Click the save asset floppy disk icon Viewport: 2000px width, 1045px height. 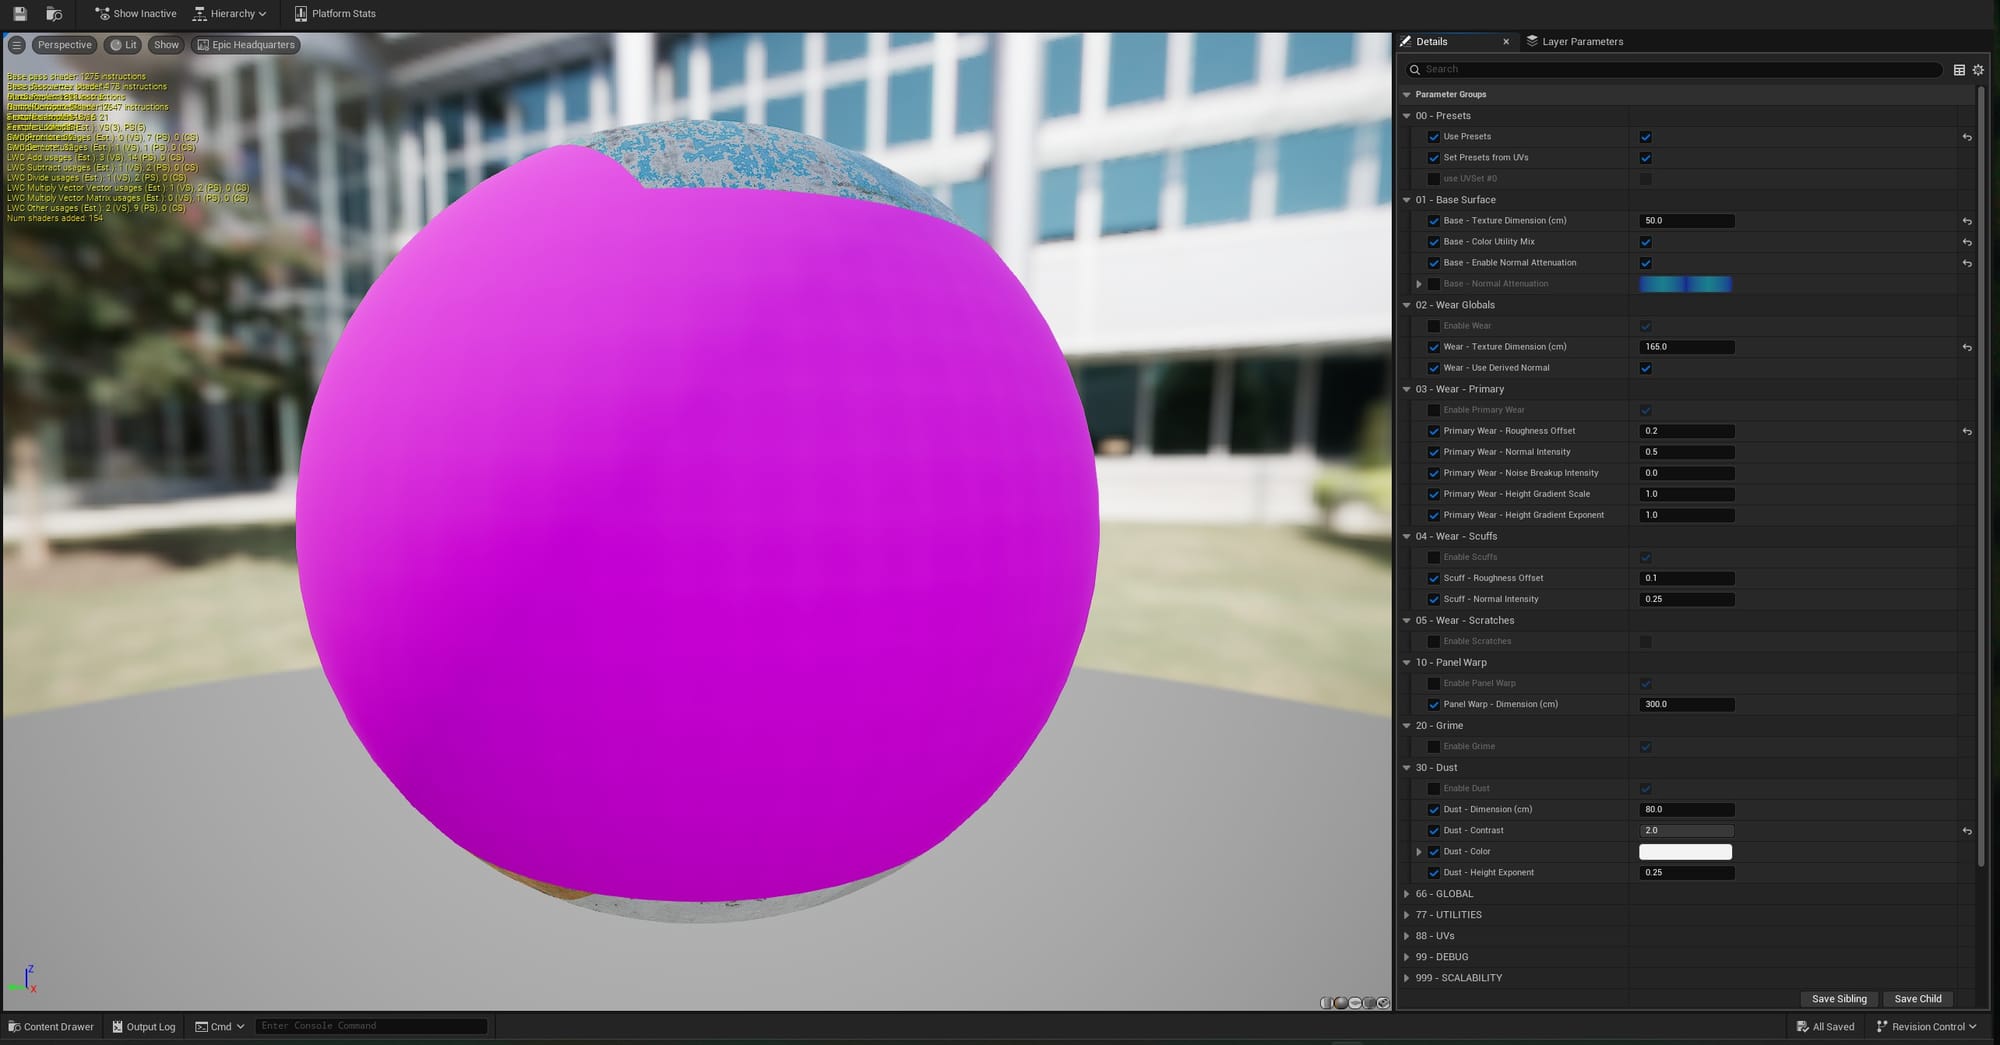tap(19, 14)
